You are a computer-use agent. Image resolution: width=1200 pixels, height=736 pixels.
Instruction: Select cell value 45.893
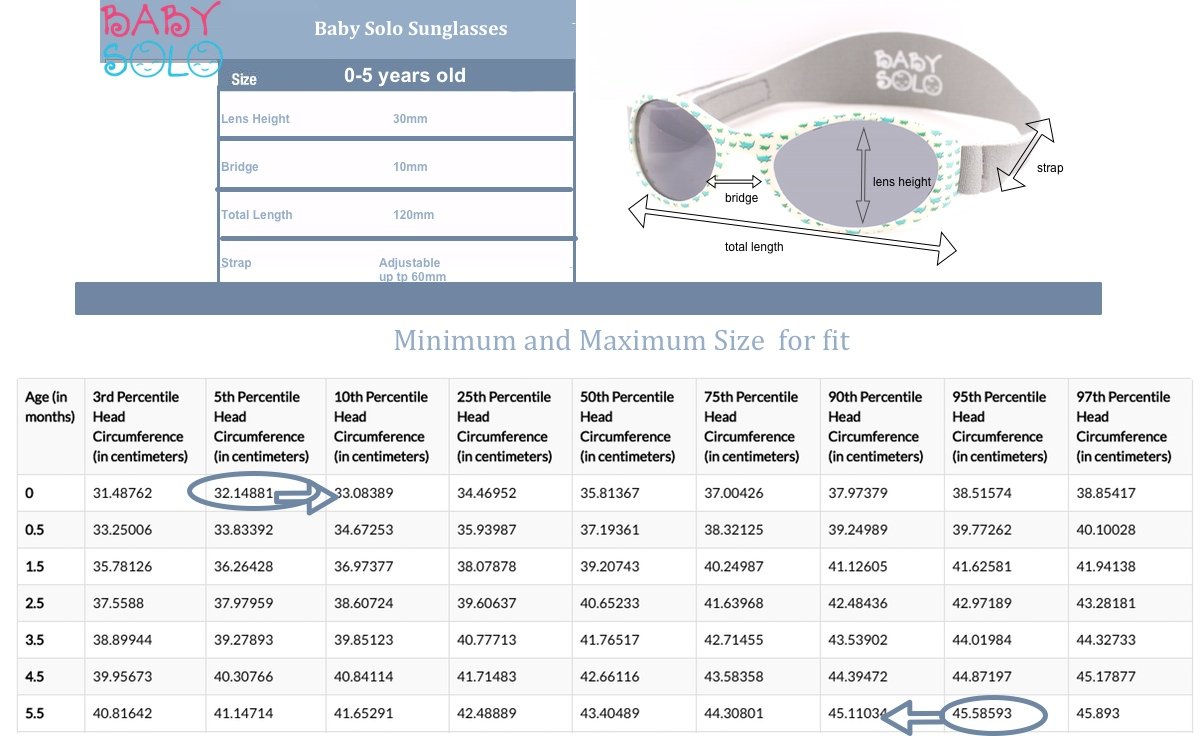coord(1098,714)
